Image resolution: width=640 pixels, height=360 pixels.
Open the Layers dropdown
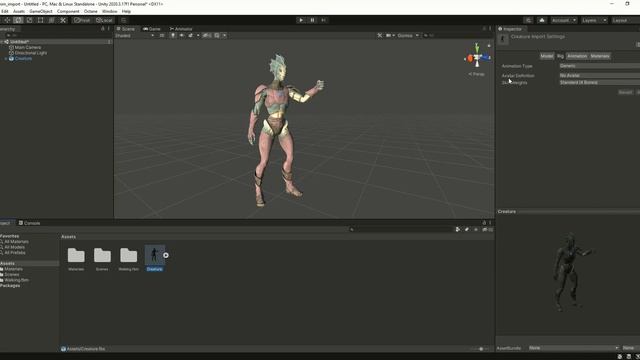pos(593,20)
